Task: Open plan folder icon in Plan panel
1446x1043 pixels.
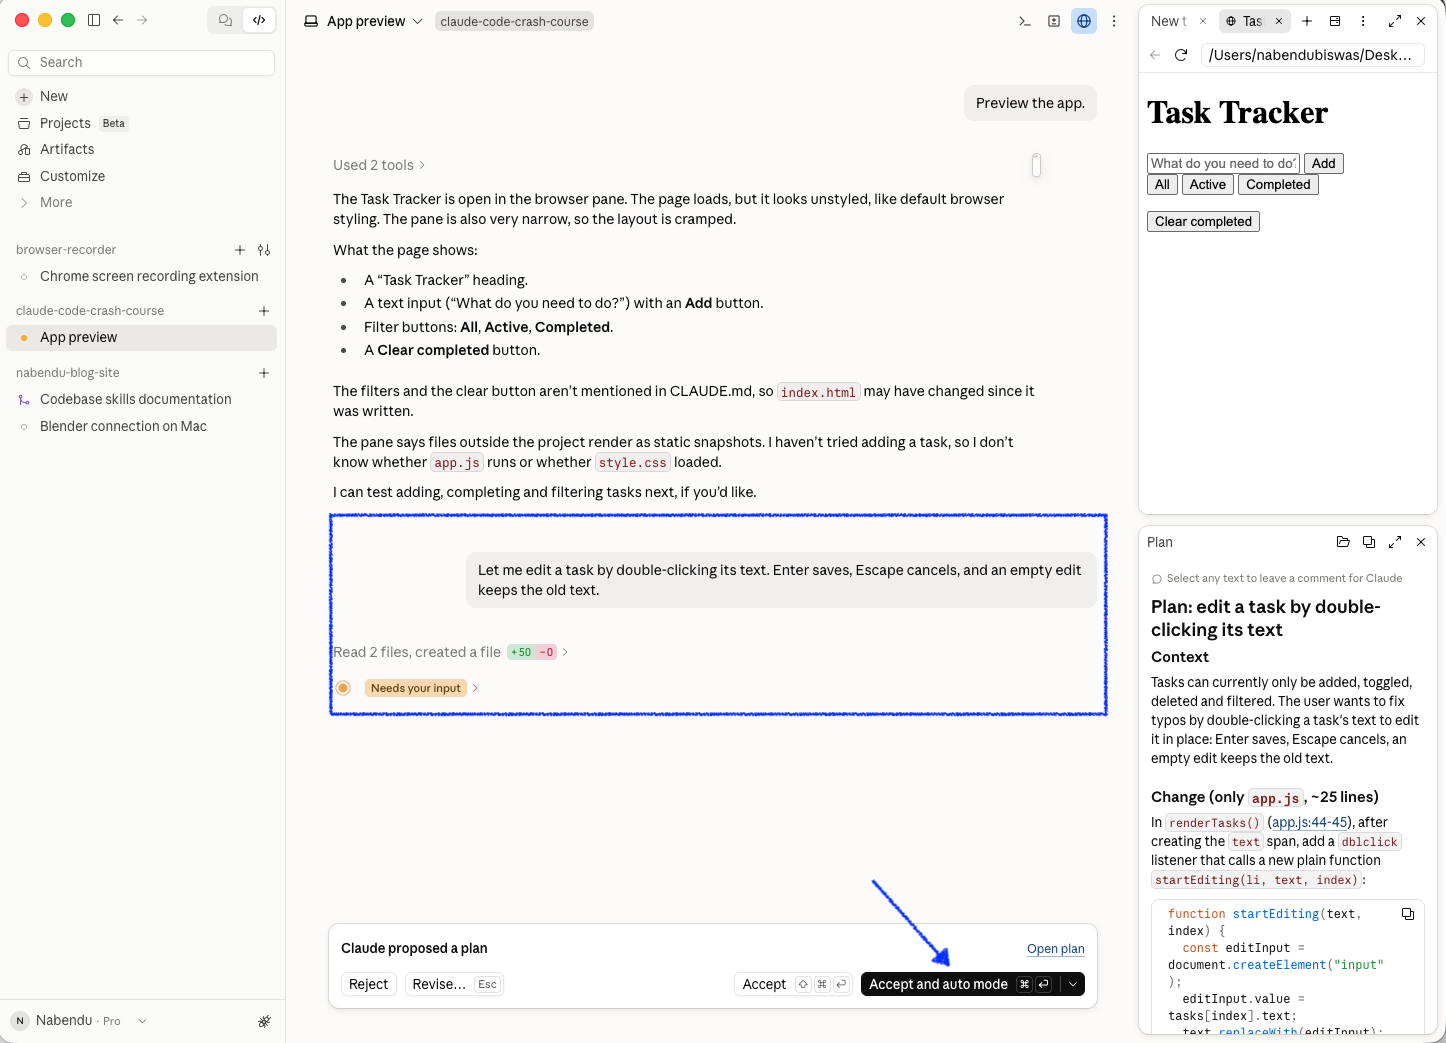Action: 1343,542
